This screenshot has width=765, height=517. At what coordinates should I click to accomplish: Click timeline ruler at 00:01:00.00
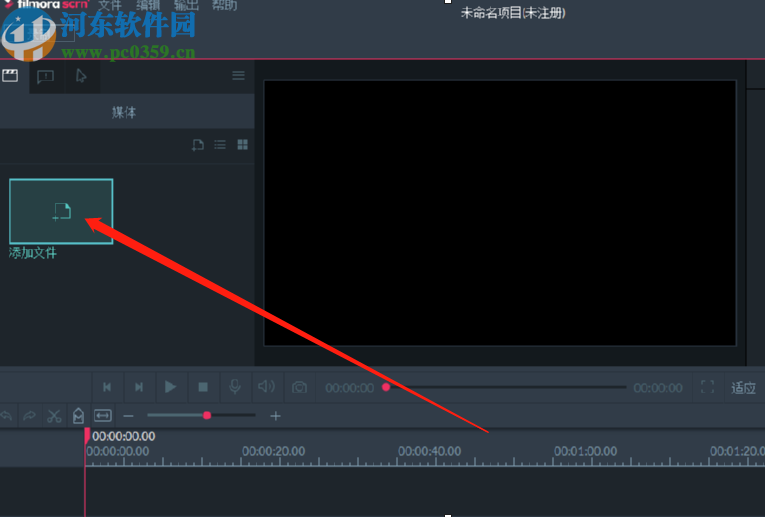pos(585,451)
